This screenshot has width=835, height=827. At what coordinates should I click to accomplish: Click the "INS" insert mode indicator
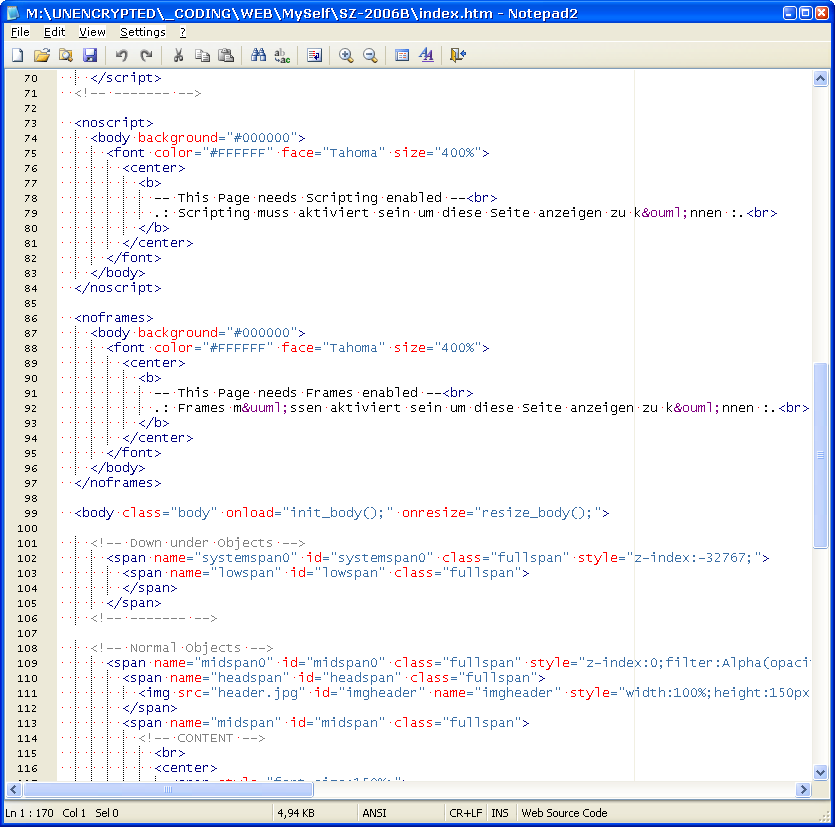[x=500, y=813]
